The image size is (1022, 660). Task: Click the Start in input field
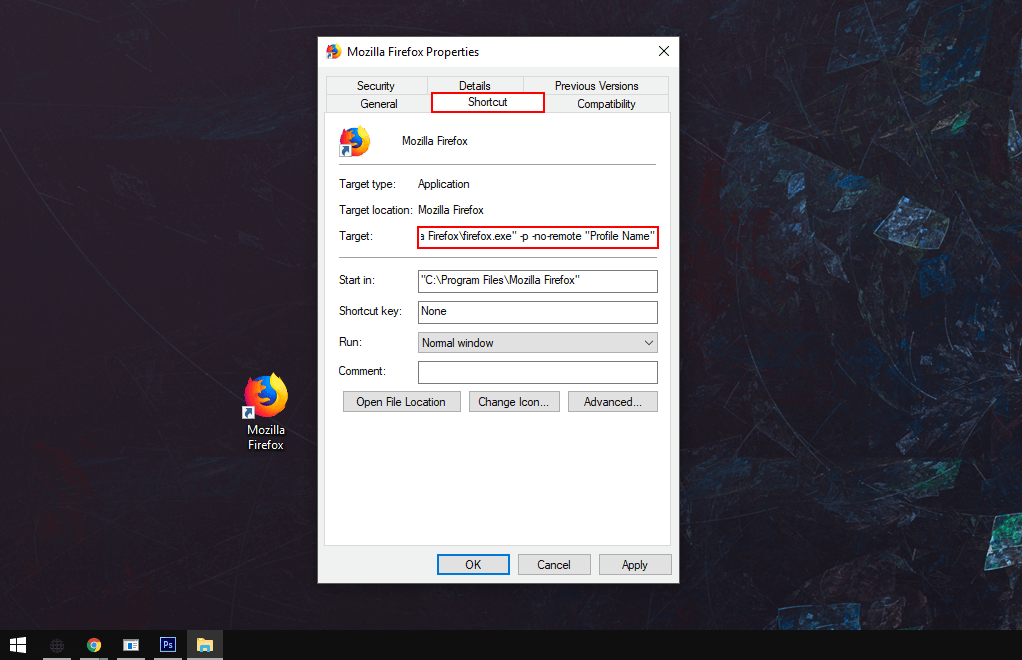[x=538, y=281]
